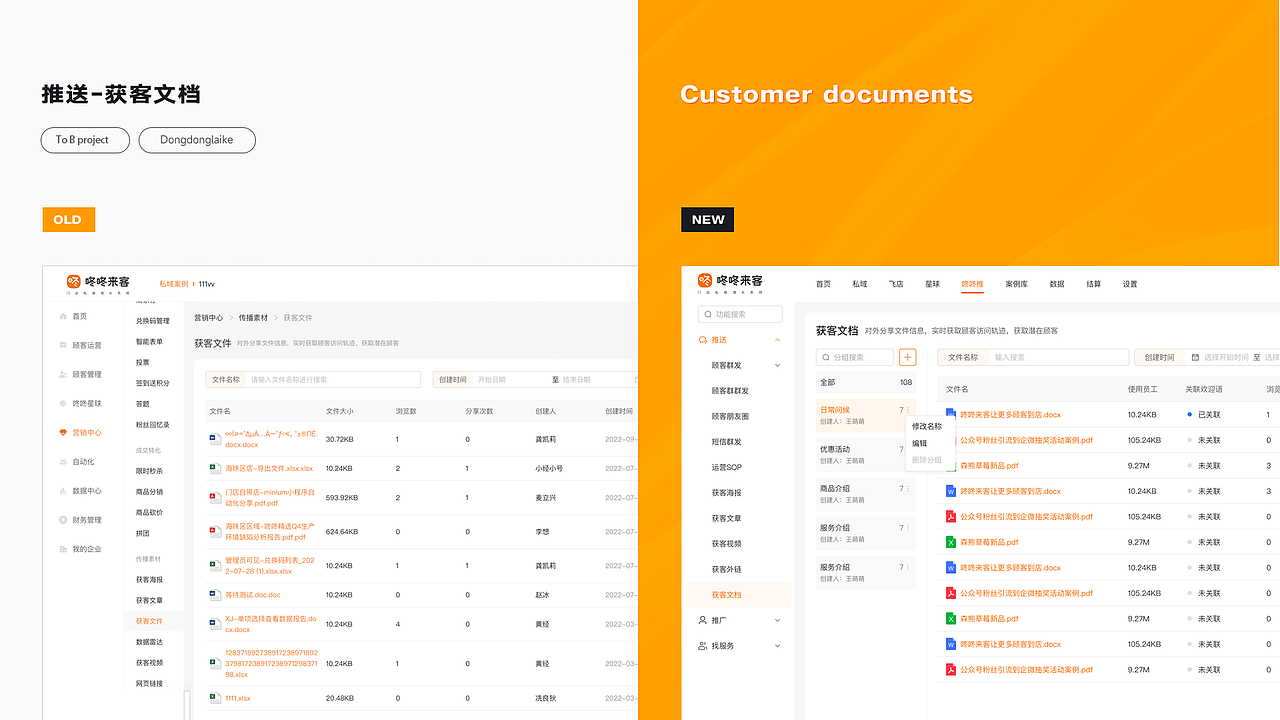Click 营销中心 in the breadcrumb

pyautogui.click(x=208, y=317)
